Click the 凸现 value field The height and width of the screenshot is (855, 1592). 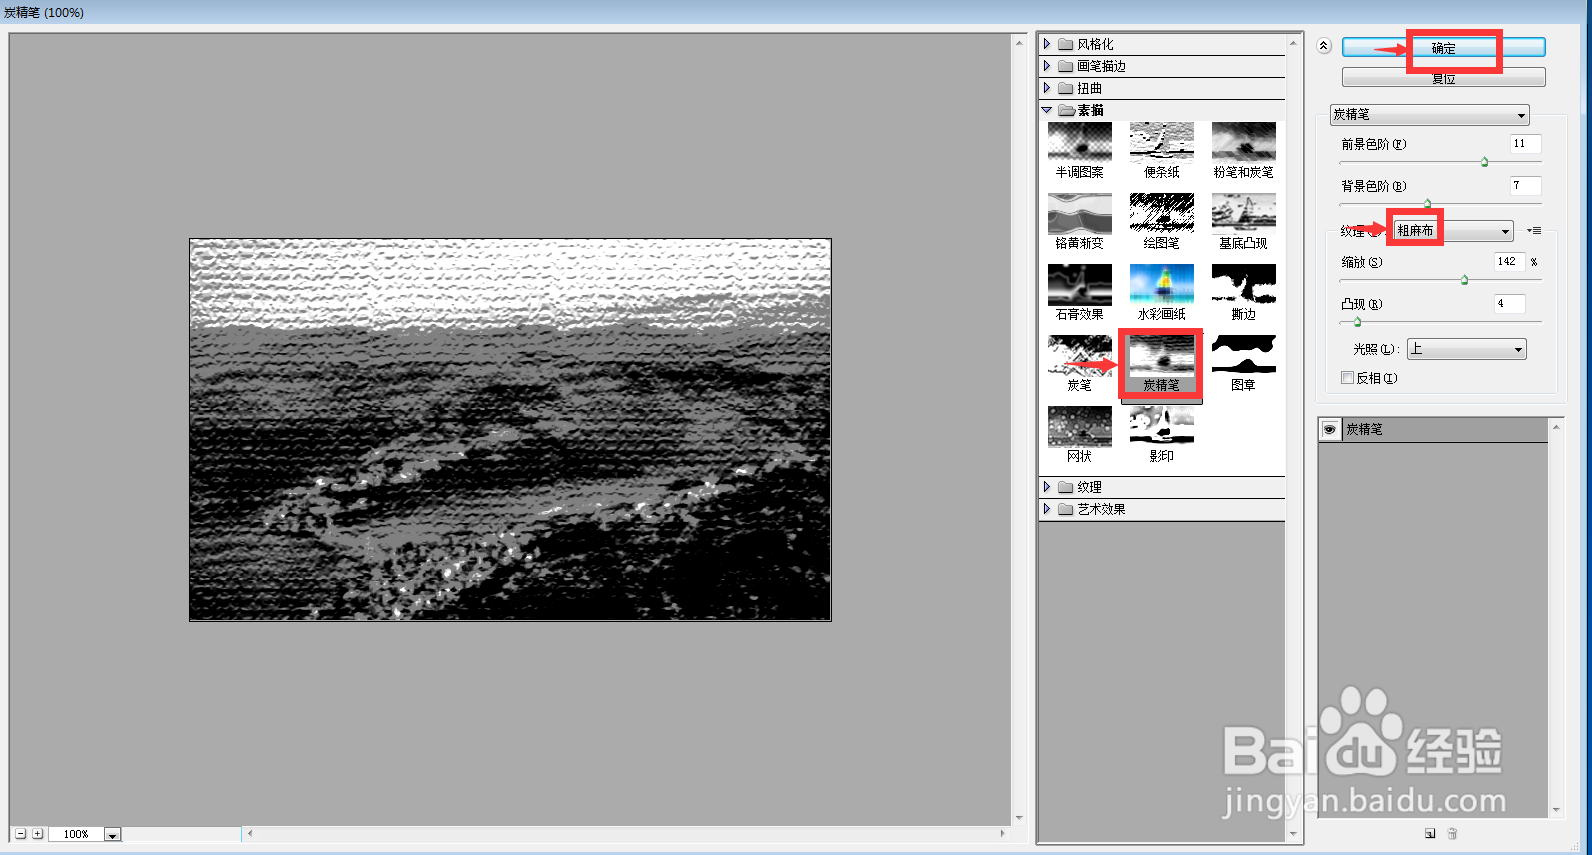(1509, 304)
